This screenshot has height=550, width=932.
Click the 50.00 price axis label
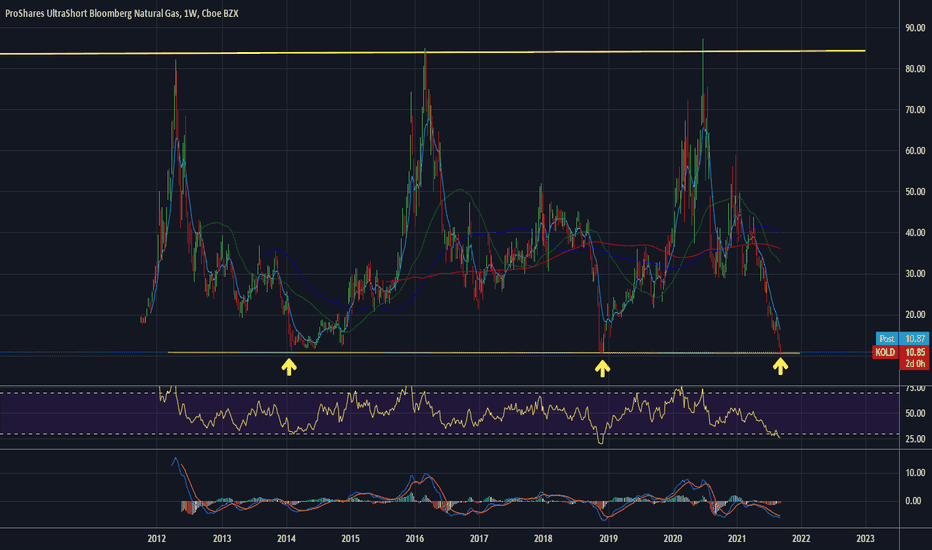915,192
